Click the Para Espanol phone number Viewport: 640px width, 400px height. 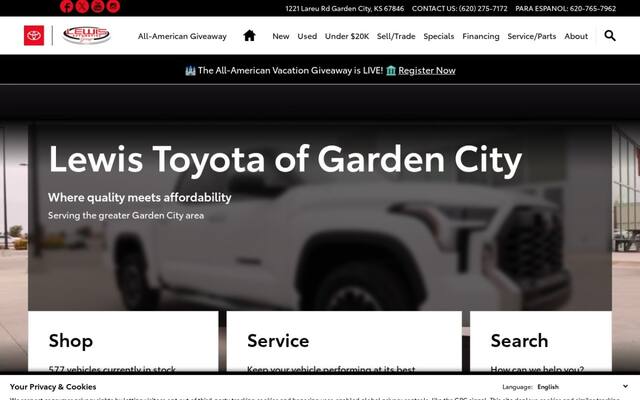(x=566, y=8)
